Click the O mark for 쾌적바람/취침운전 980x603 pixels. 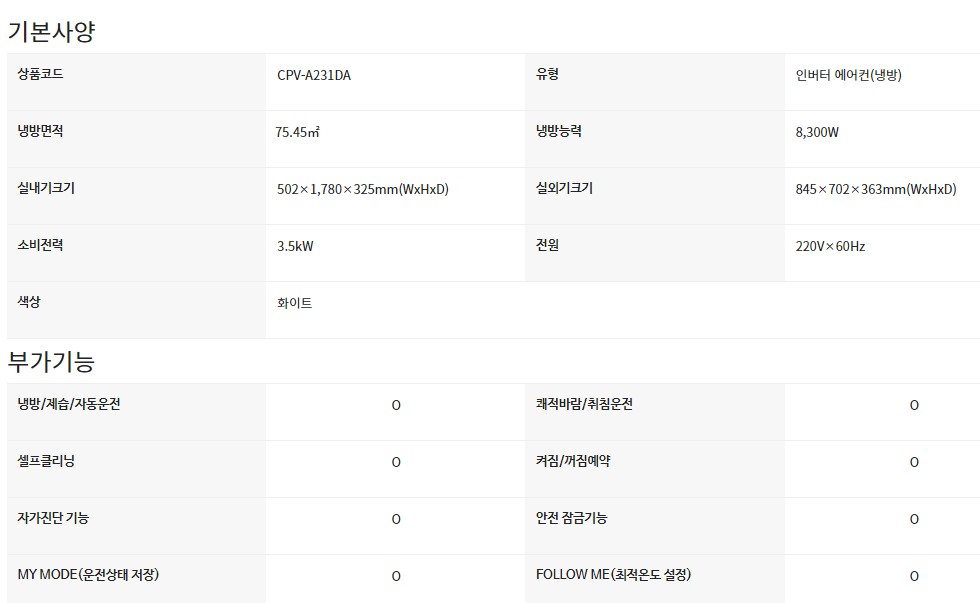click(914, 406)
